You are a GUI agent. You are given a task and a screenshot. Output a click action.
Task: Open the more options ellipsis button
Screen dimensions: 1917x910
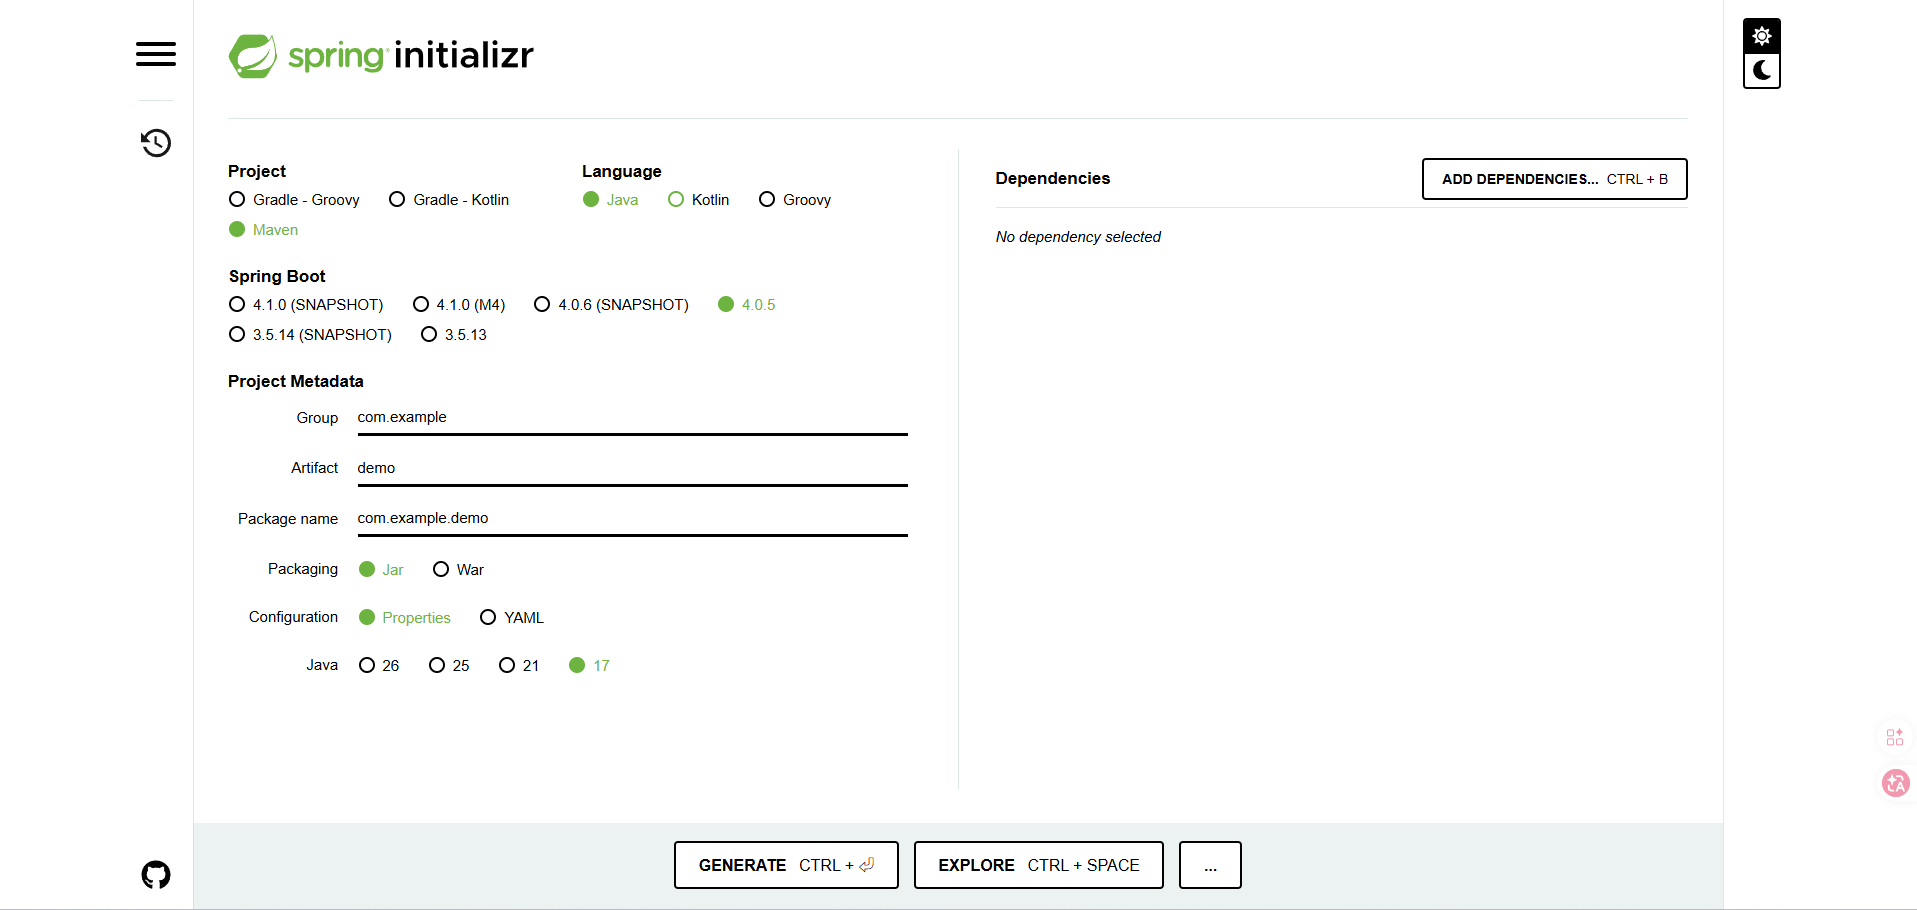1210,865
